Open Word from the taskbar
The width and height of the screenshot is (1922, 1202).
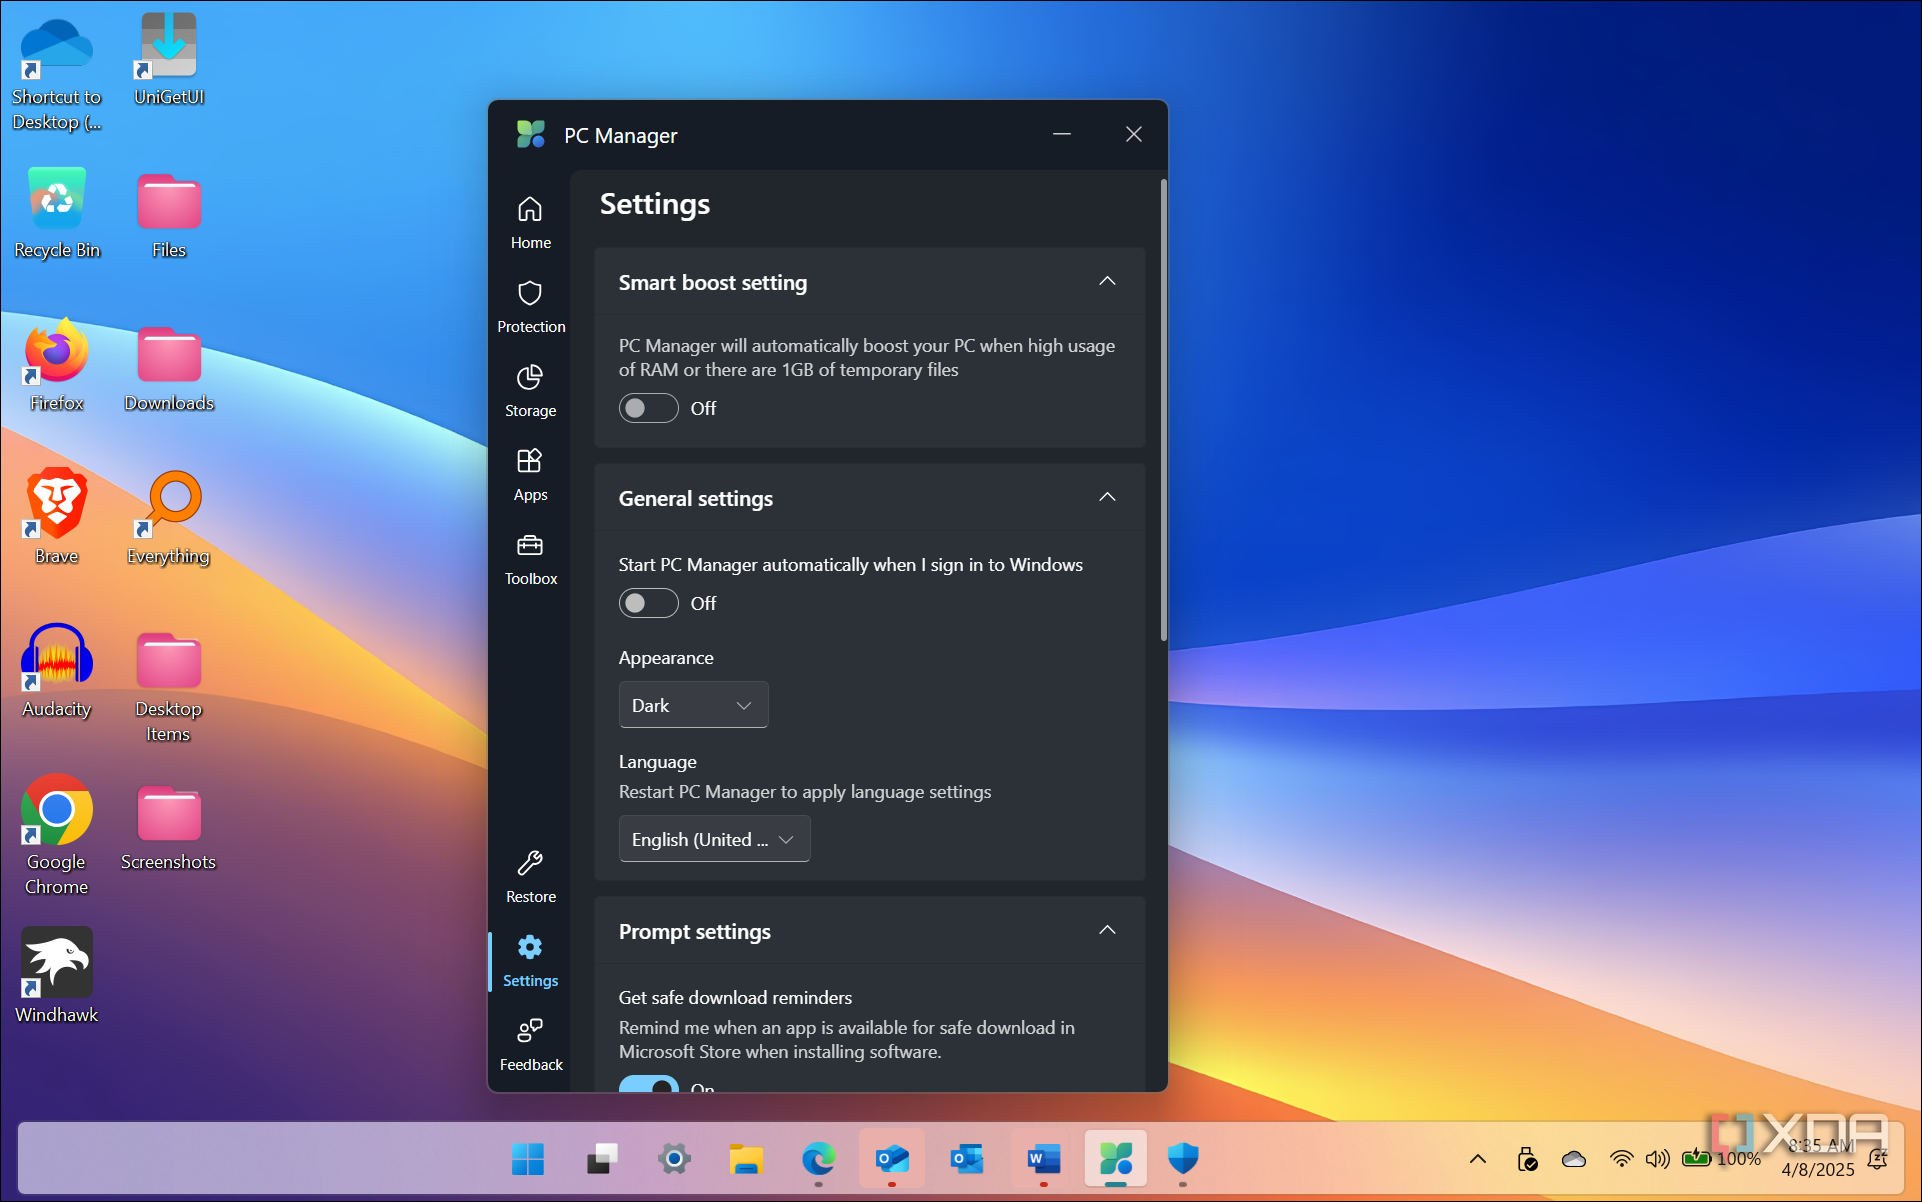[x=1043, y=1159]
